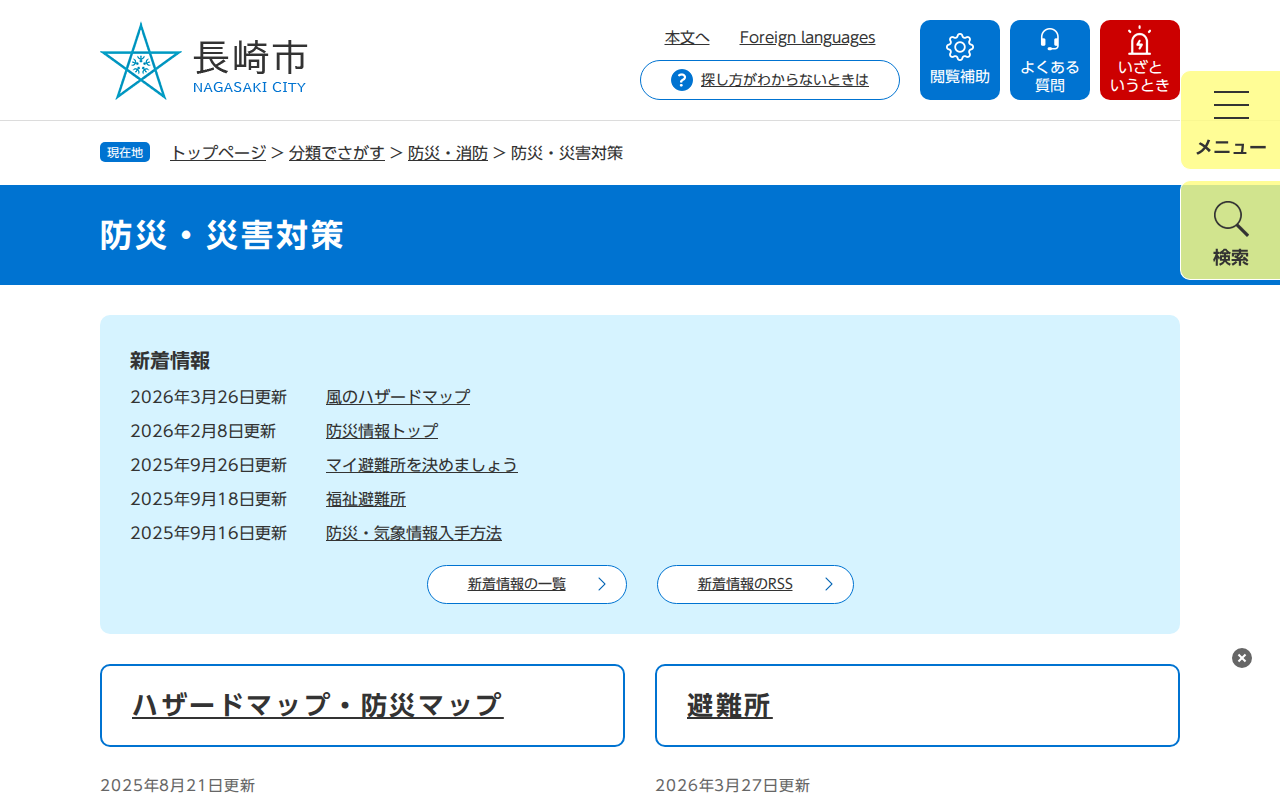Open the Foreign languages link

(x=807, y=37)
